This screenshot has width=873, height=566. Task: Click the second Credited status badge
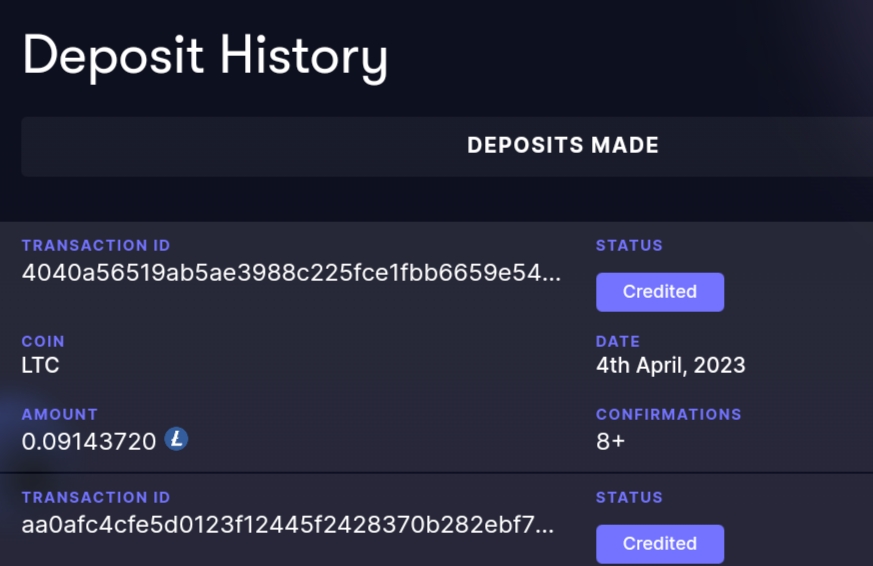660,544
